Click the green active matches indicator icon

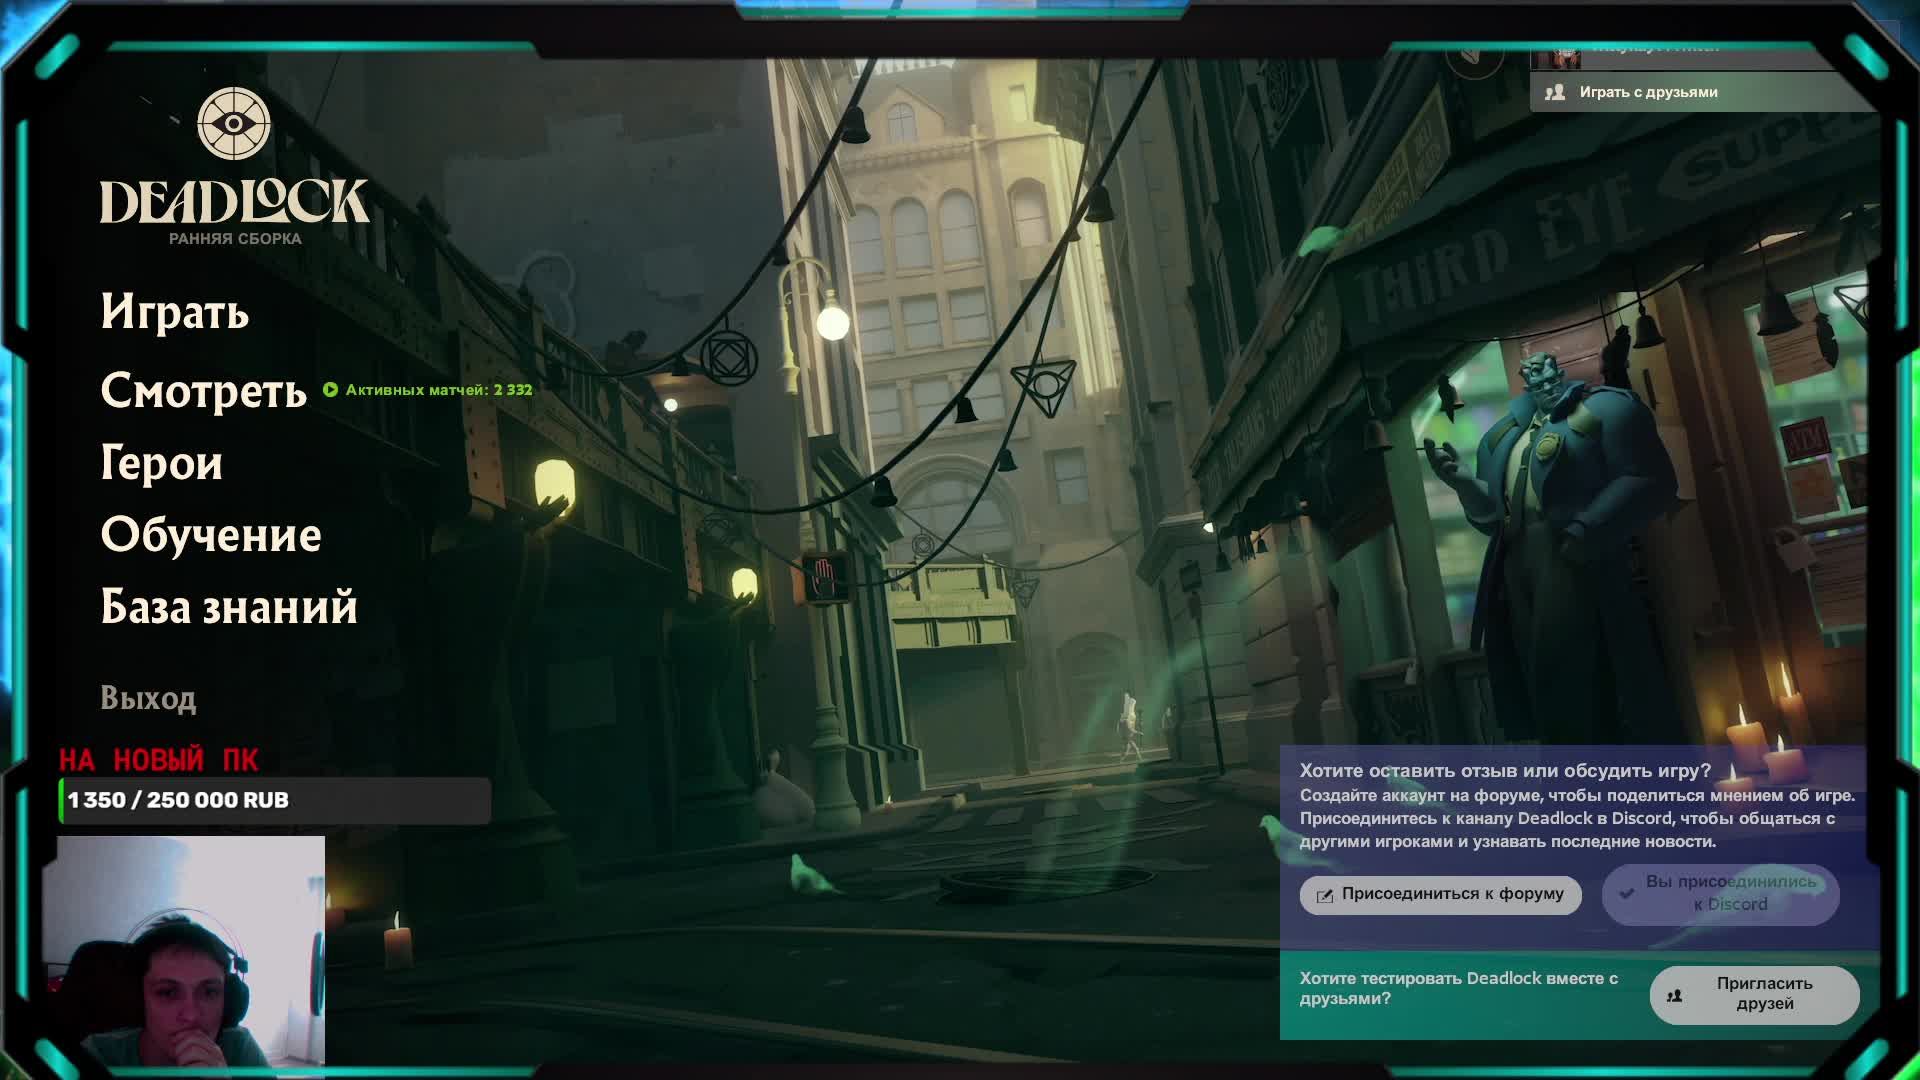point(331,390)
